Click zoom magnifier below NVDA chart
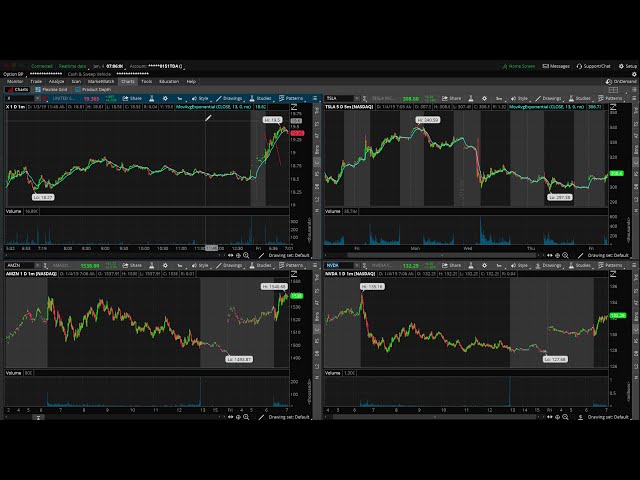Viewport: 640px width, 480px height. point(565,417)
